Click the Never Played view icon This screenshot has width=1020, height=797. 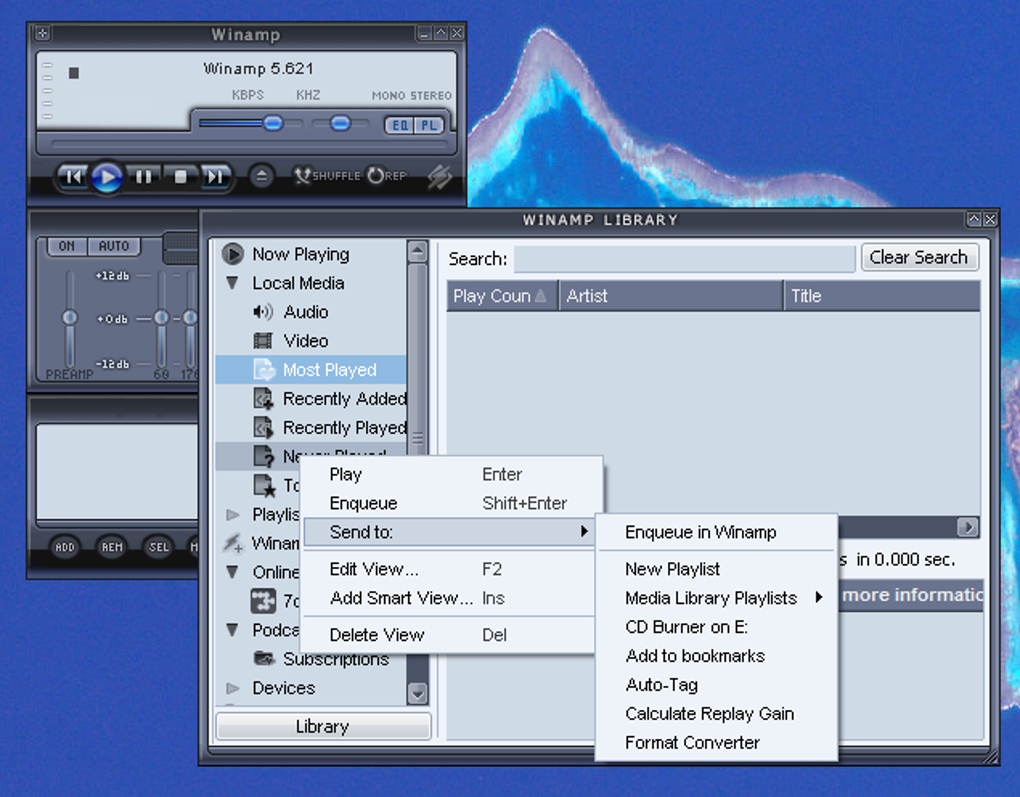[263, 456]
